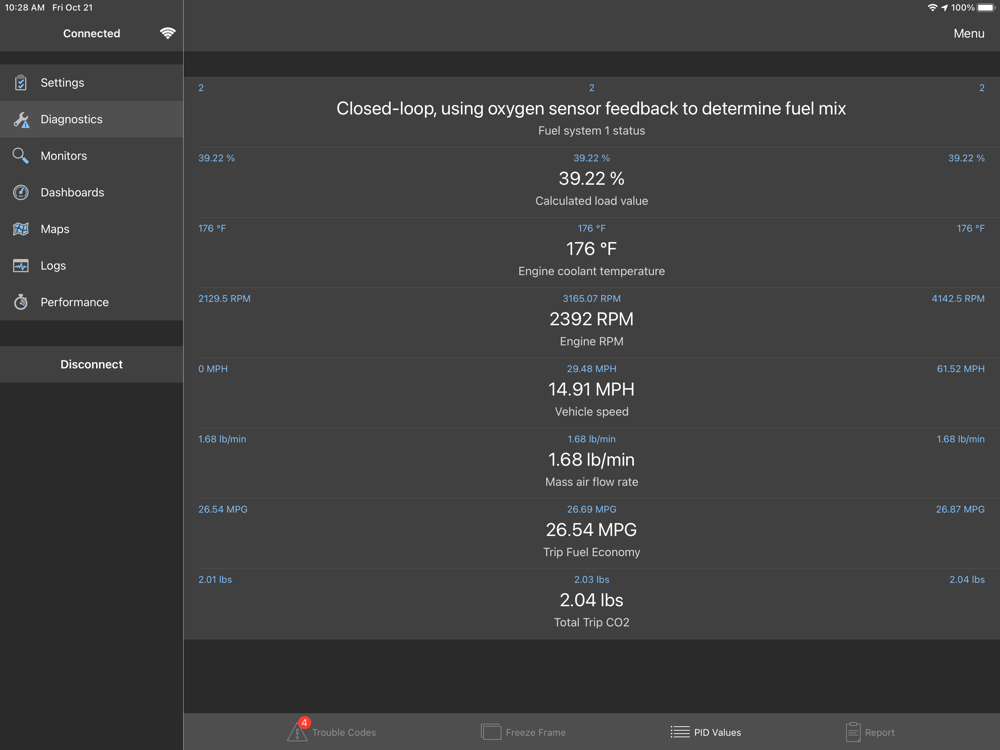The height and width of the screenshot is (750, 1000).
Task: Tap the Report clipboard icon
Action: [x=853, y=732]
